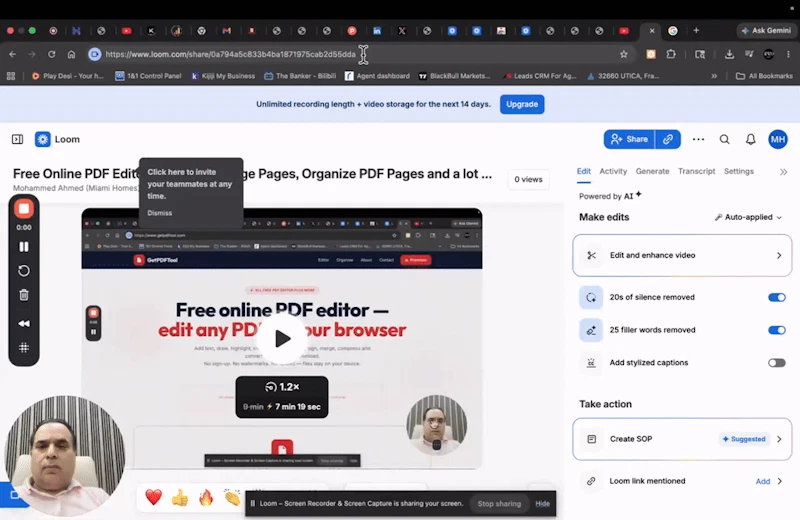Switch to the Settings tab
Viewport: 800px width, 520px height.
(x=738, y=171)
